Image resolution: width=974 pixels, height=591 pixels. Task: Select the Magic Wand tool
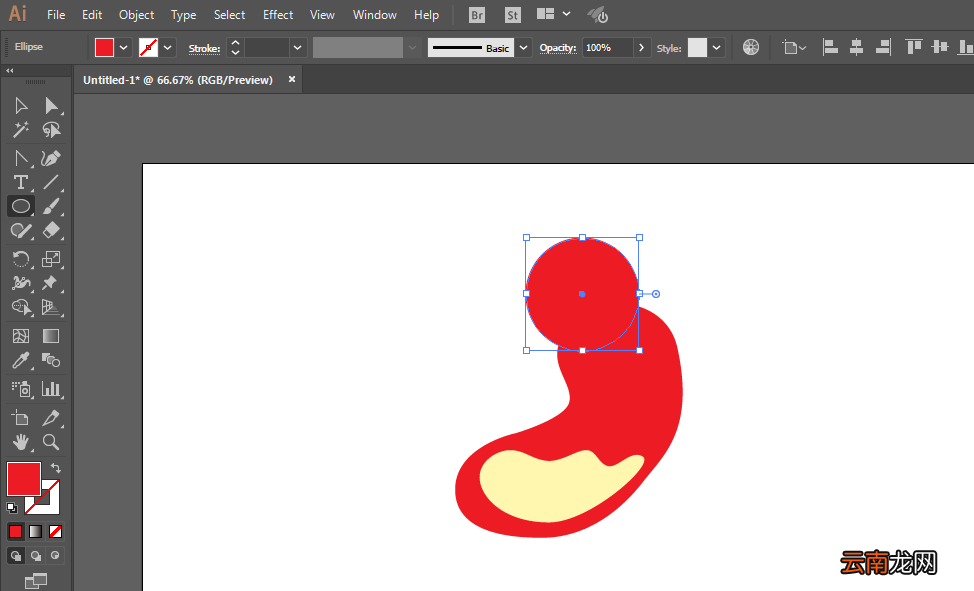pos(20,130)
